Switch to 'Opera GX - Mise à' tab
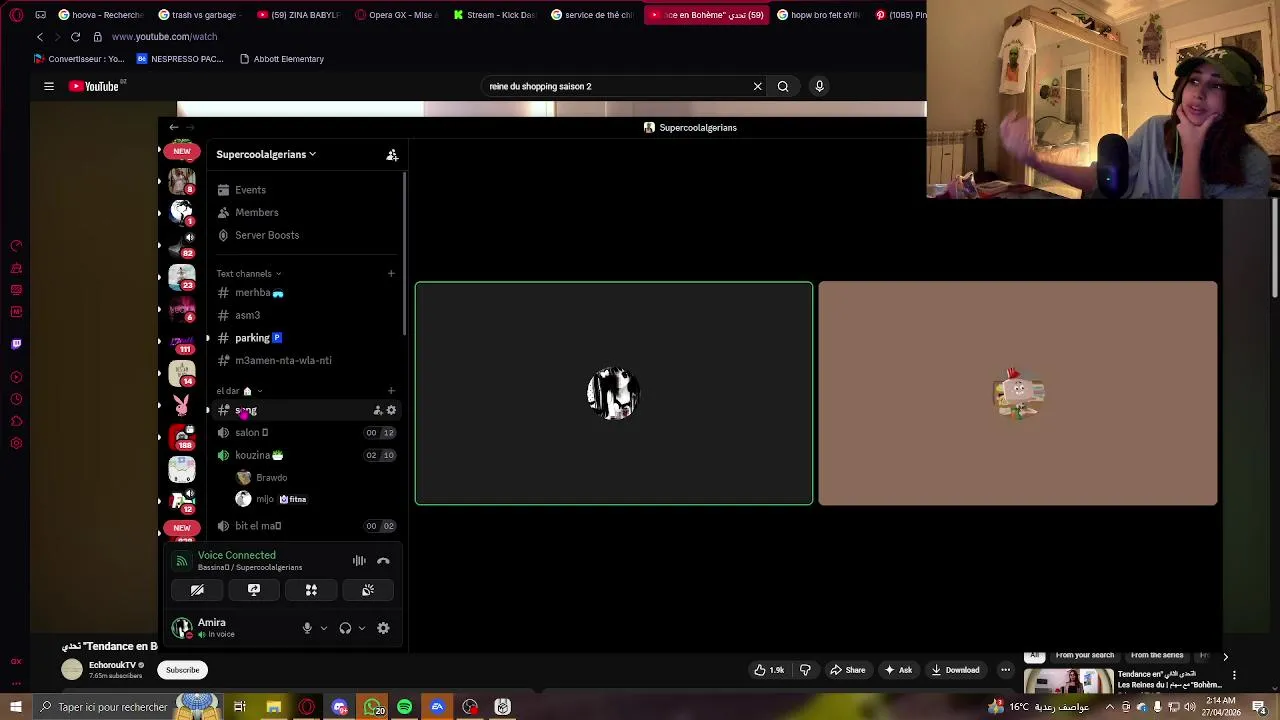Viewport: 1280px width, 720px height. click(397, 15)
